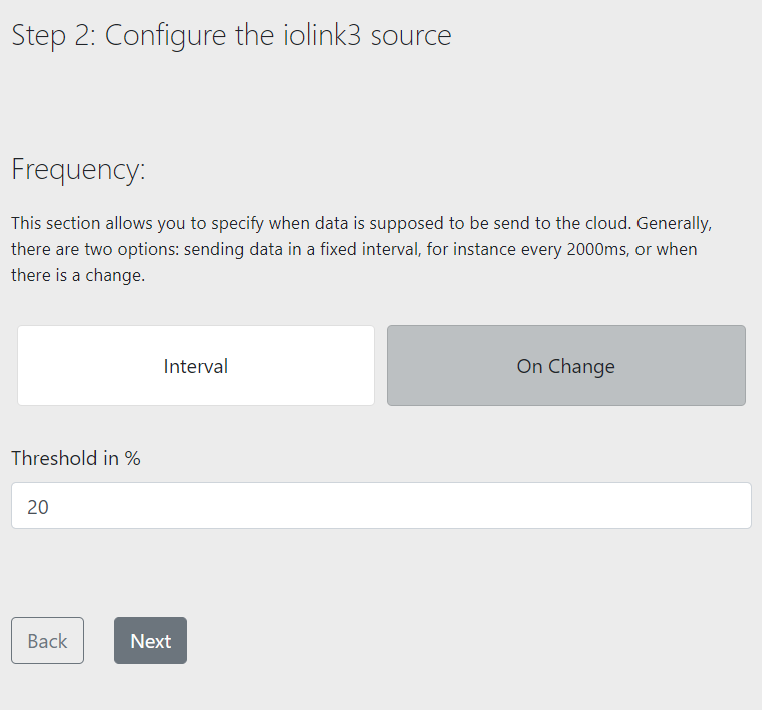Viewport: 762px width, 710px height.
Task: Click "2000ms" in the description text
Action: (597, 248)
